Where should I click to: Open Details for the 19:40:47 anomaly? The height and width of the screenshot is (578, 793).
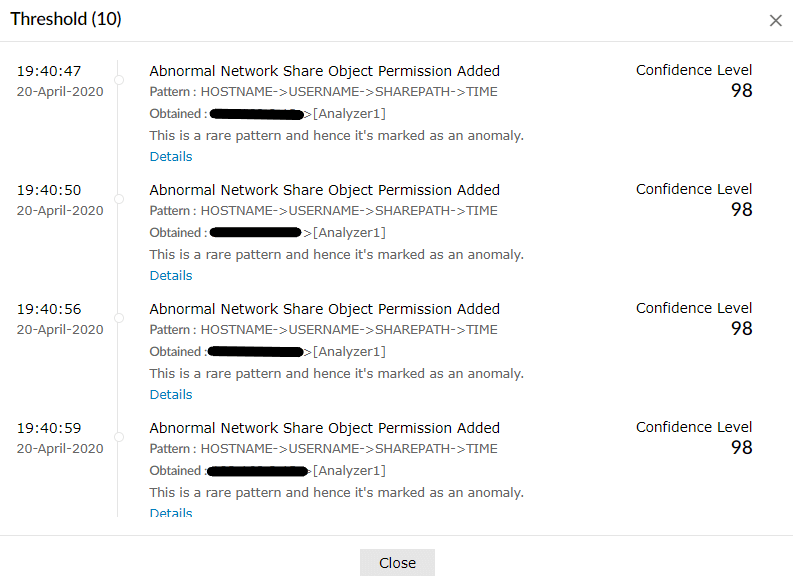click(171, 157)
